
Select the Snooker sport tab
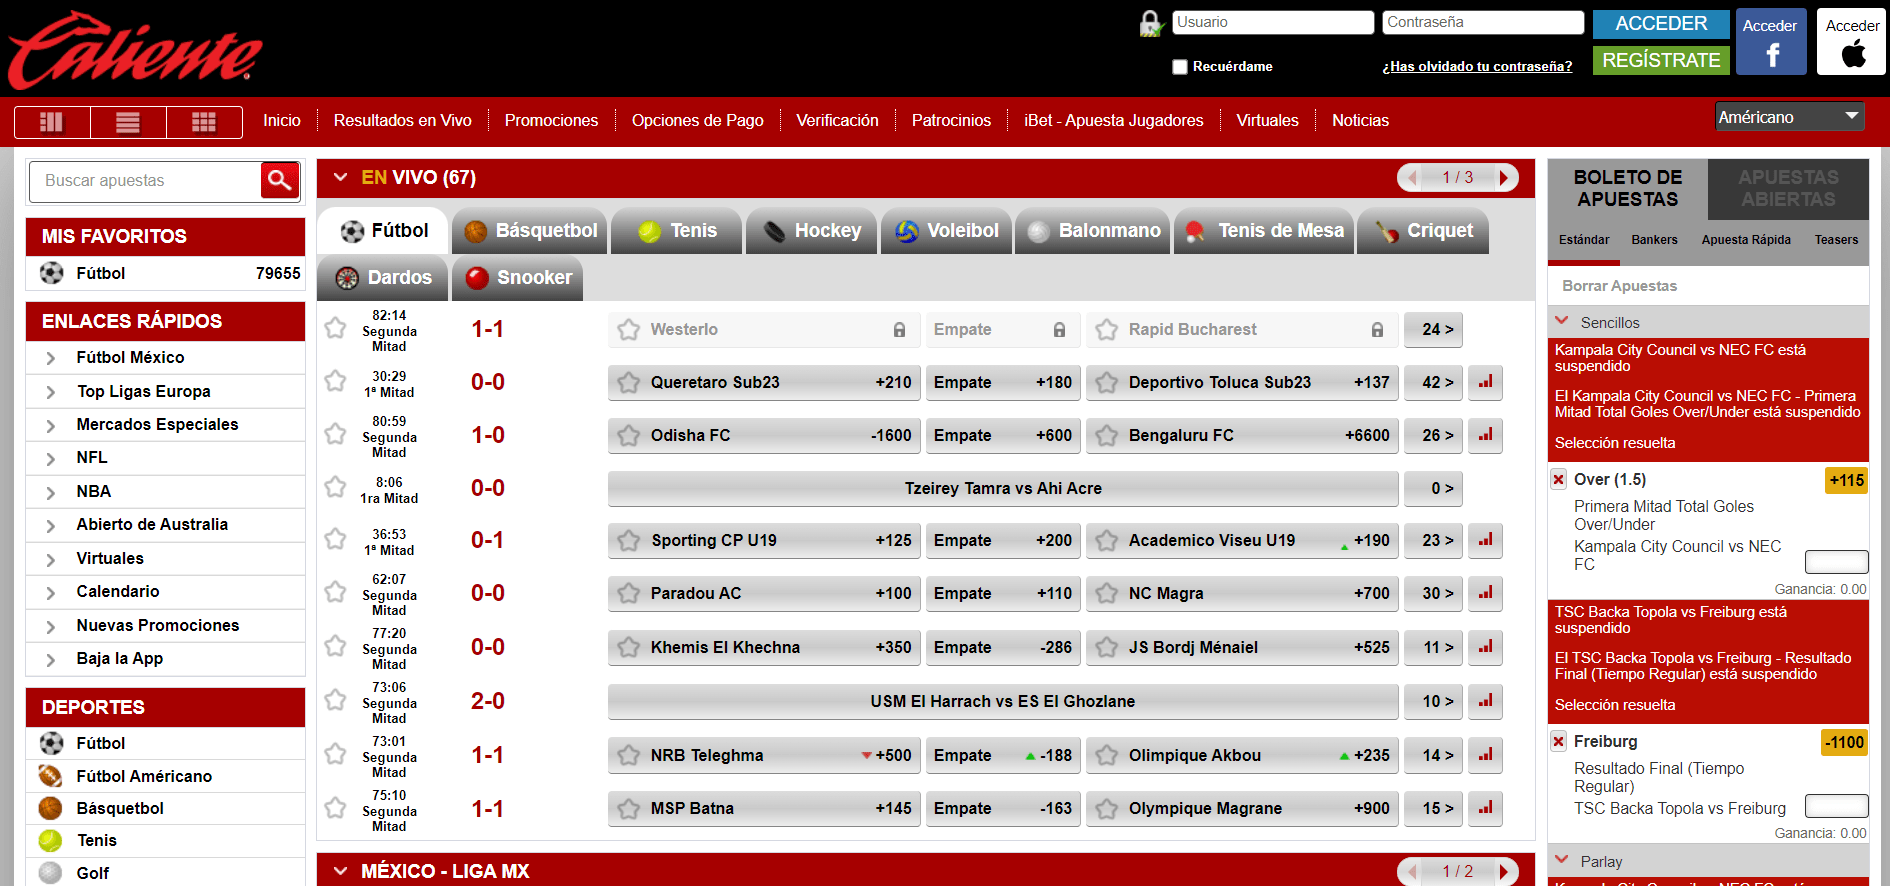pos(518,278)
